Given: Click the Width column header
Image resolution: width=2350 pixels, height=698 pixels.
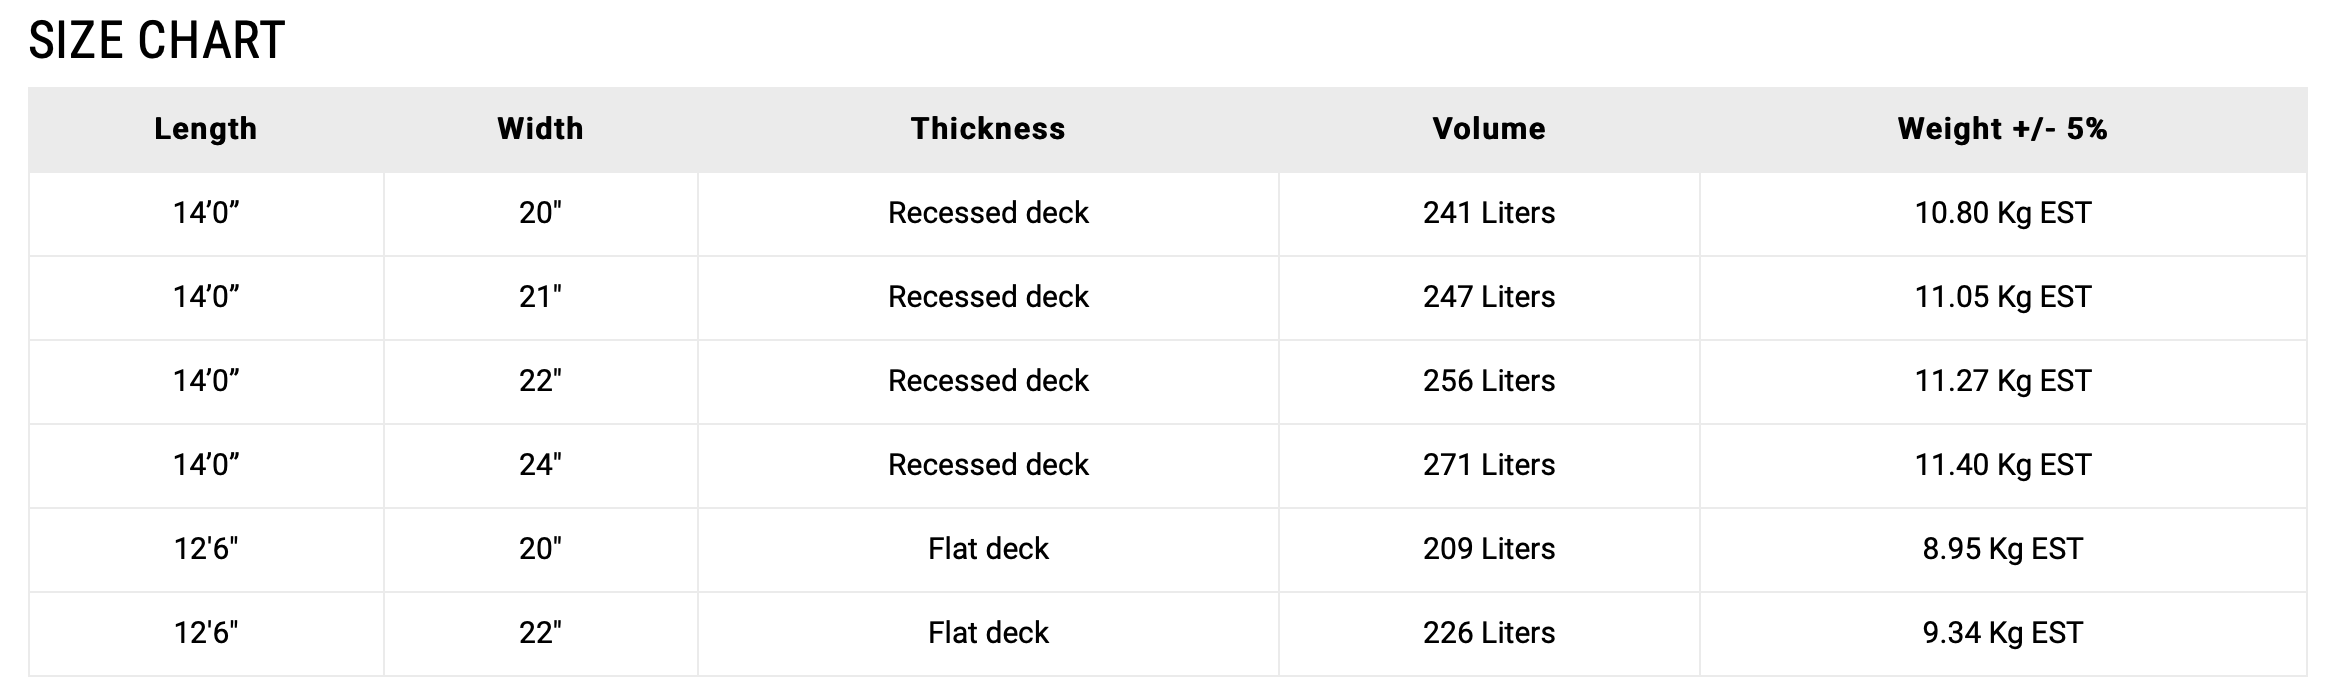Looking at the screenshot, I should (540, 129).
